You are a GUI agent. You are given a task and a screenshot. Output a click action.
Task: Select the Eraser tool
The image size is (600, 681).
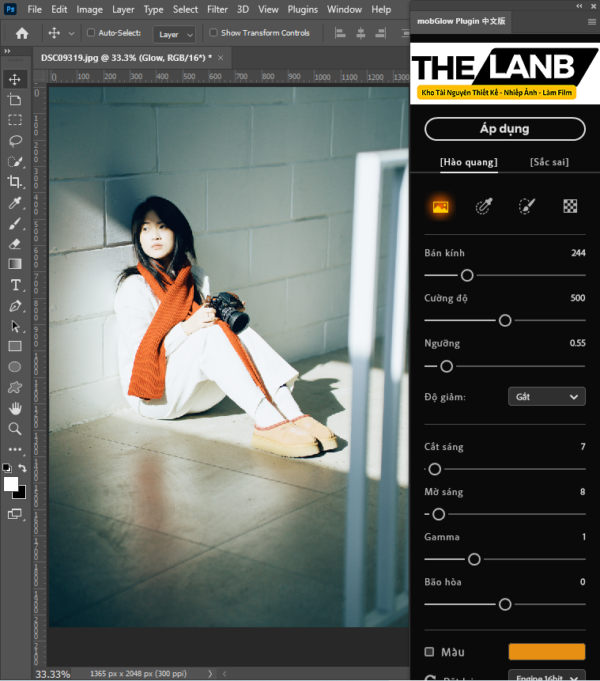click(x=15, y=243)
